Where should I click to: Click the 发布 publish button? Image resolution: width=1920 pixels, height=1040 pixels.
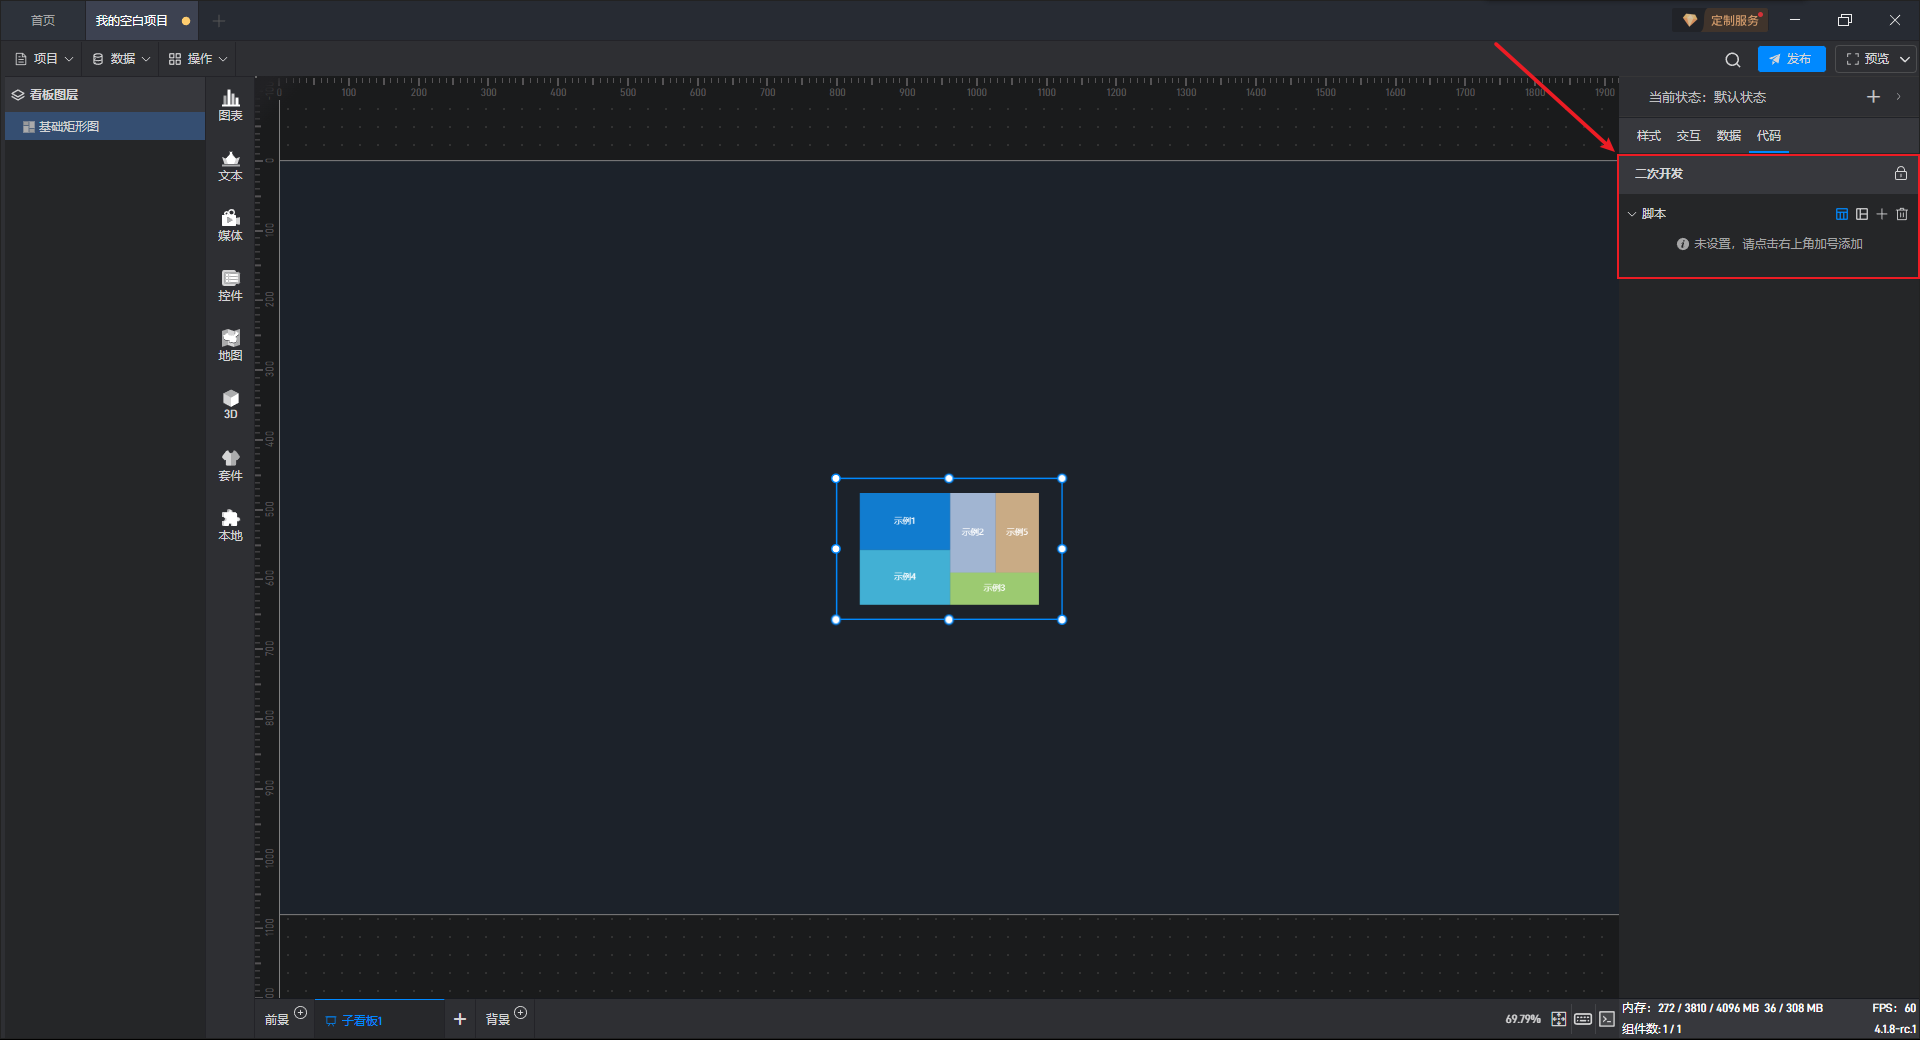[1791, 59]
